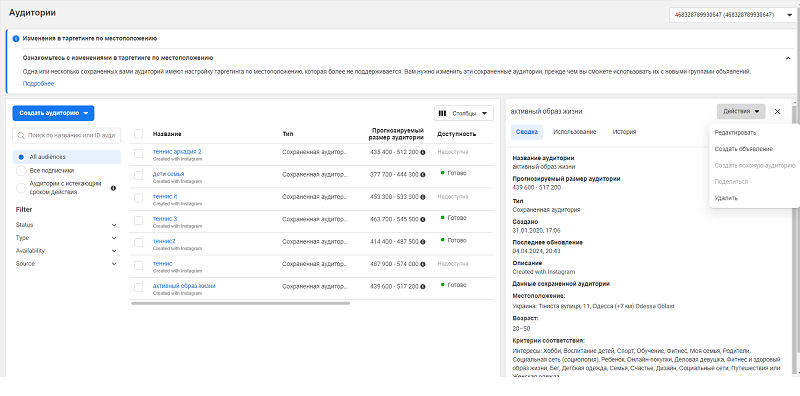Image resolution: width=800 pixels, height=396 pixels.
Task: Choose the Все подписчики radio option
Action: click(x=21, y=170)
